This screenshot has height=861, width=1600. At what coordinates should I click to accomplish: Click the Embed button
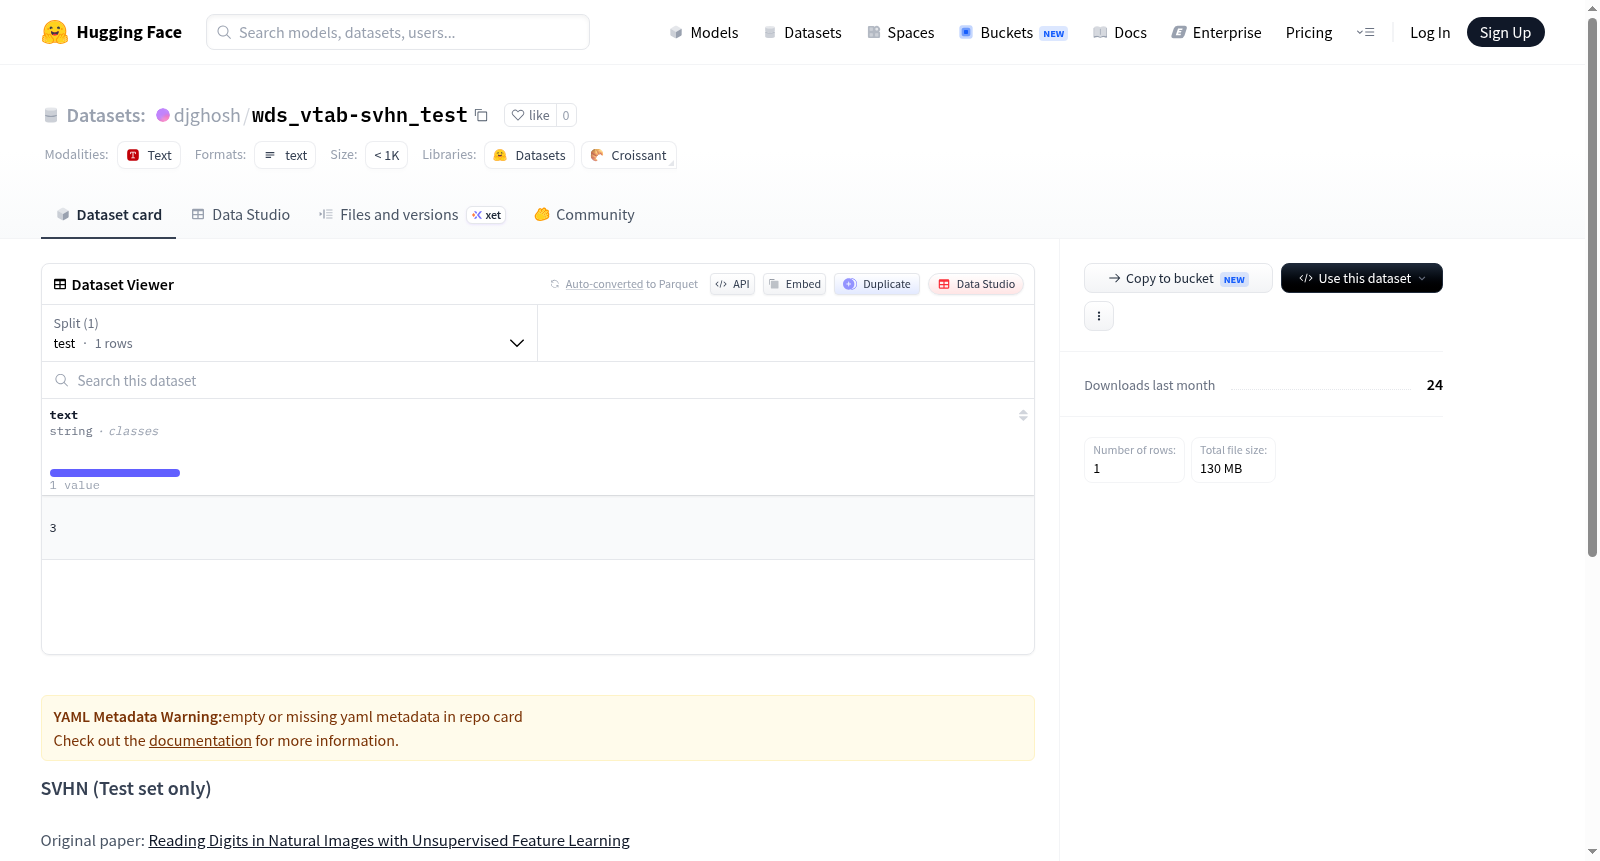[795, 284]
